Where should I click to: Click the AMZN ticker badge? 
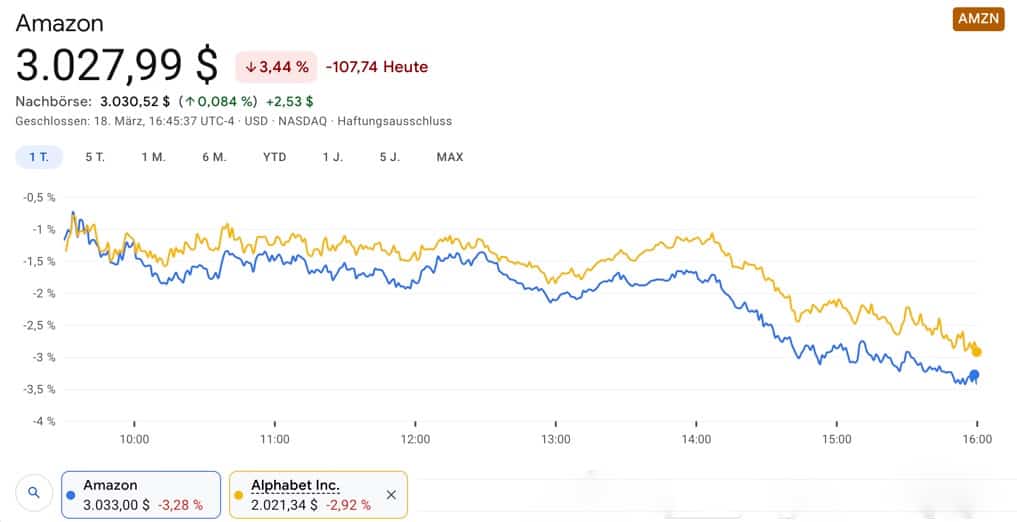(978, 19)
